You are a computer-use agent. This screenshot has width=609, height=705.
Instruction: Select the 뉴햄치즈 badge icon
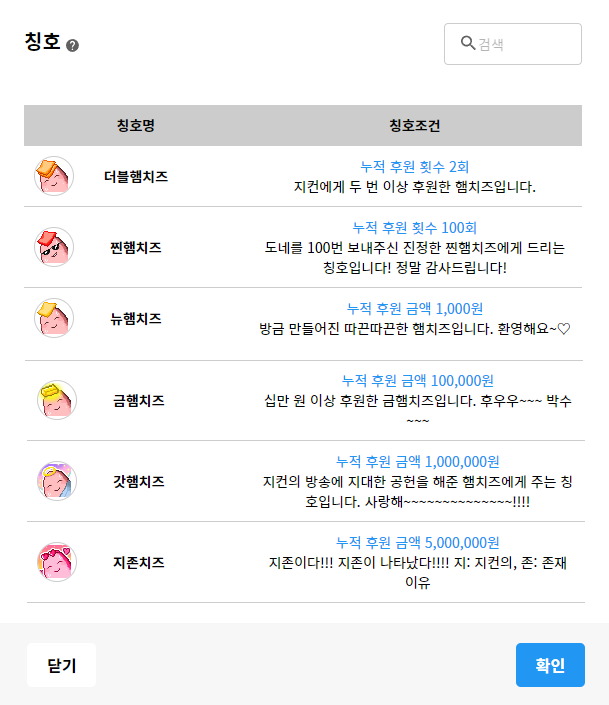53,318
